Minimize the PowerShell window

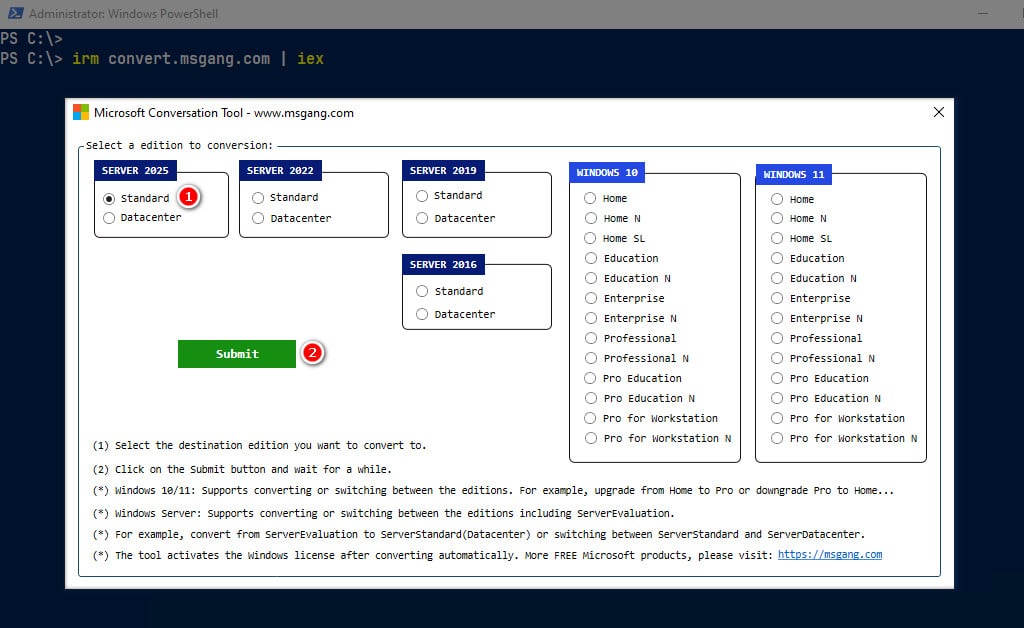pyautogui.click(x=982, y=13)
